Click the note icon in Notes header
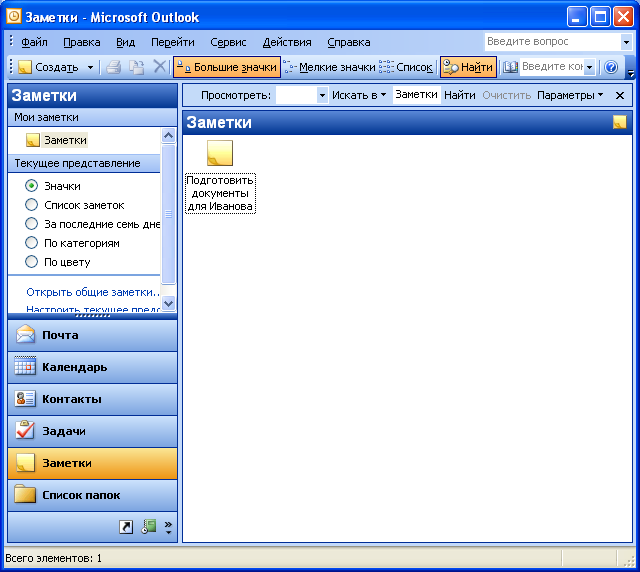 620,122
